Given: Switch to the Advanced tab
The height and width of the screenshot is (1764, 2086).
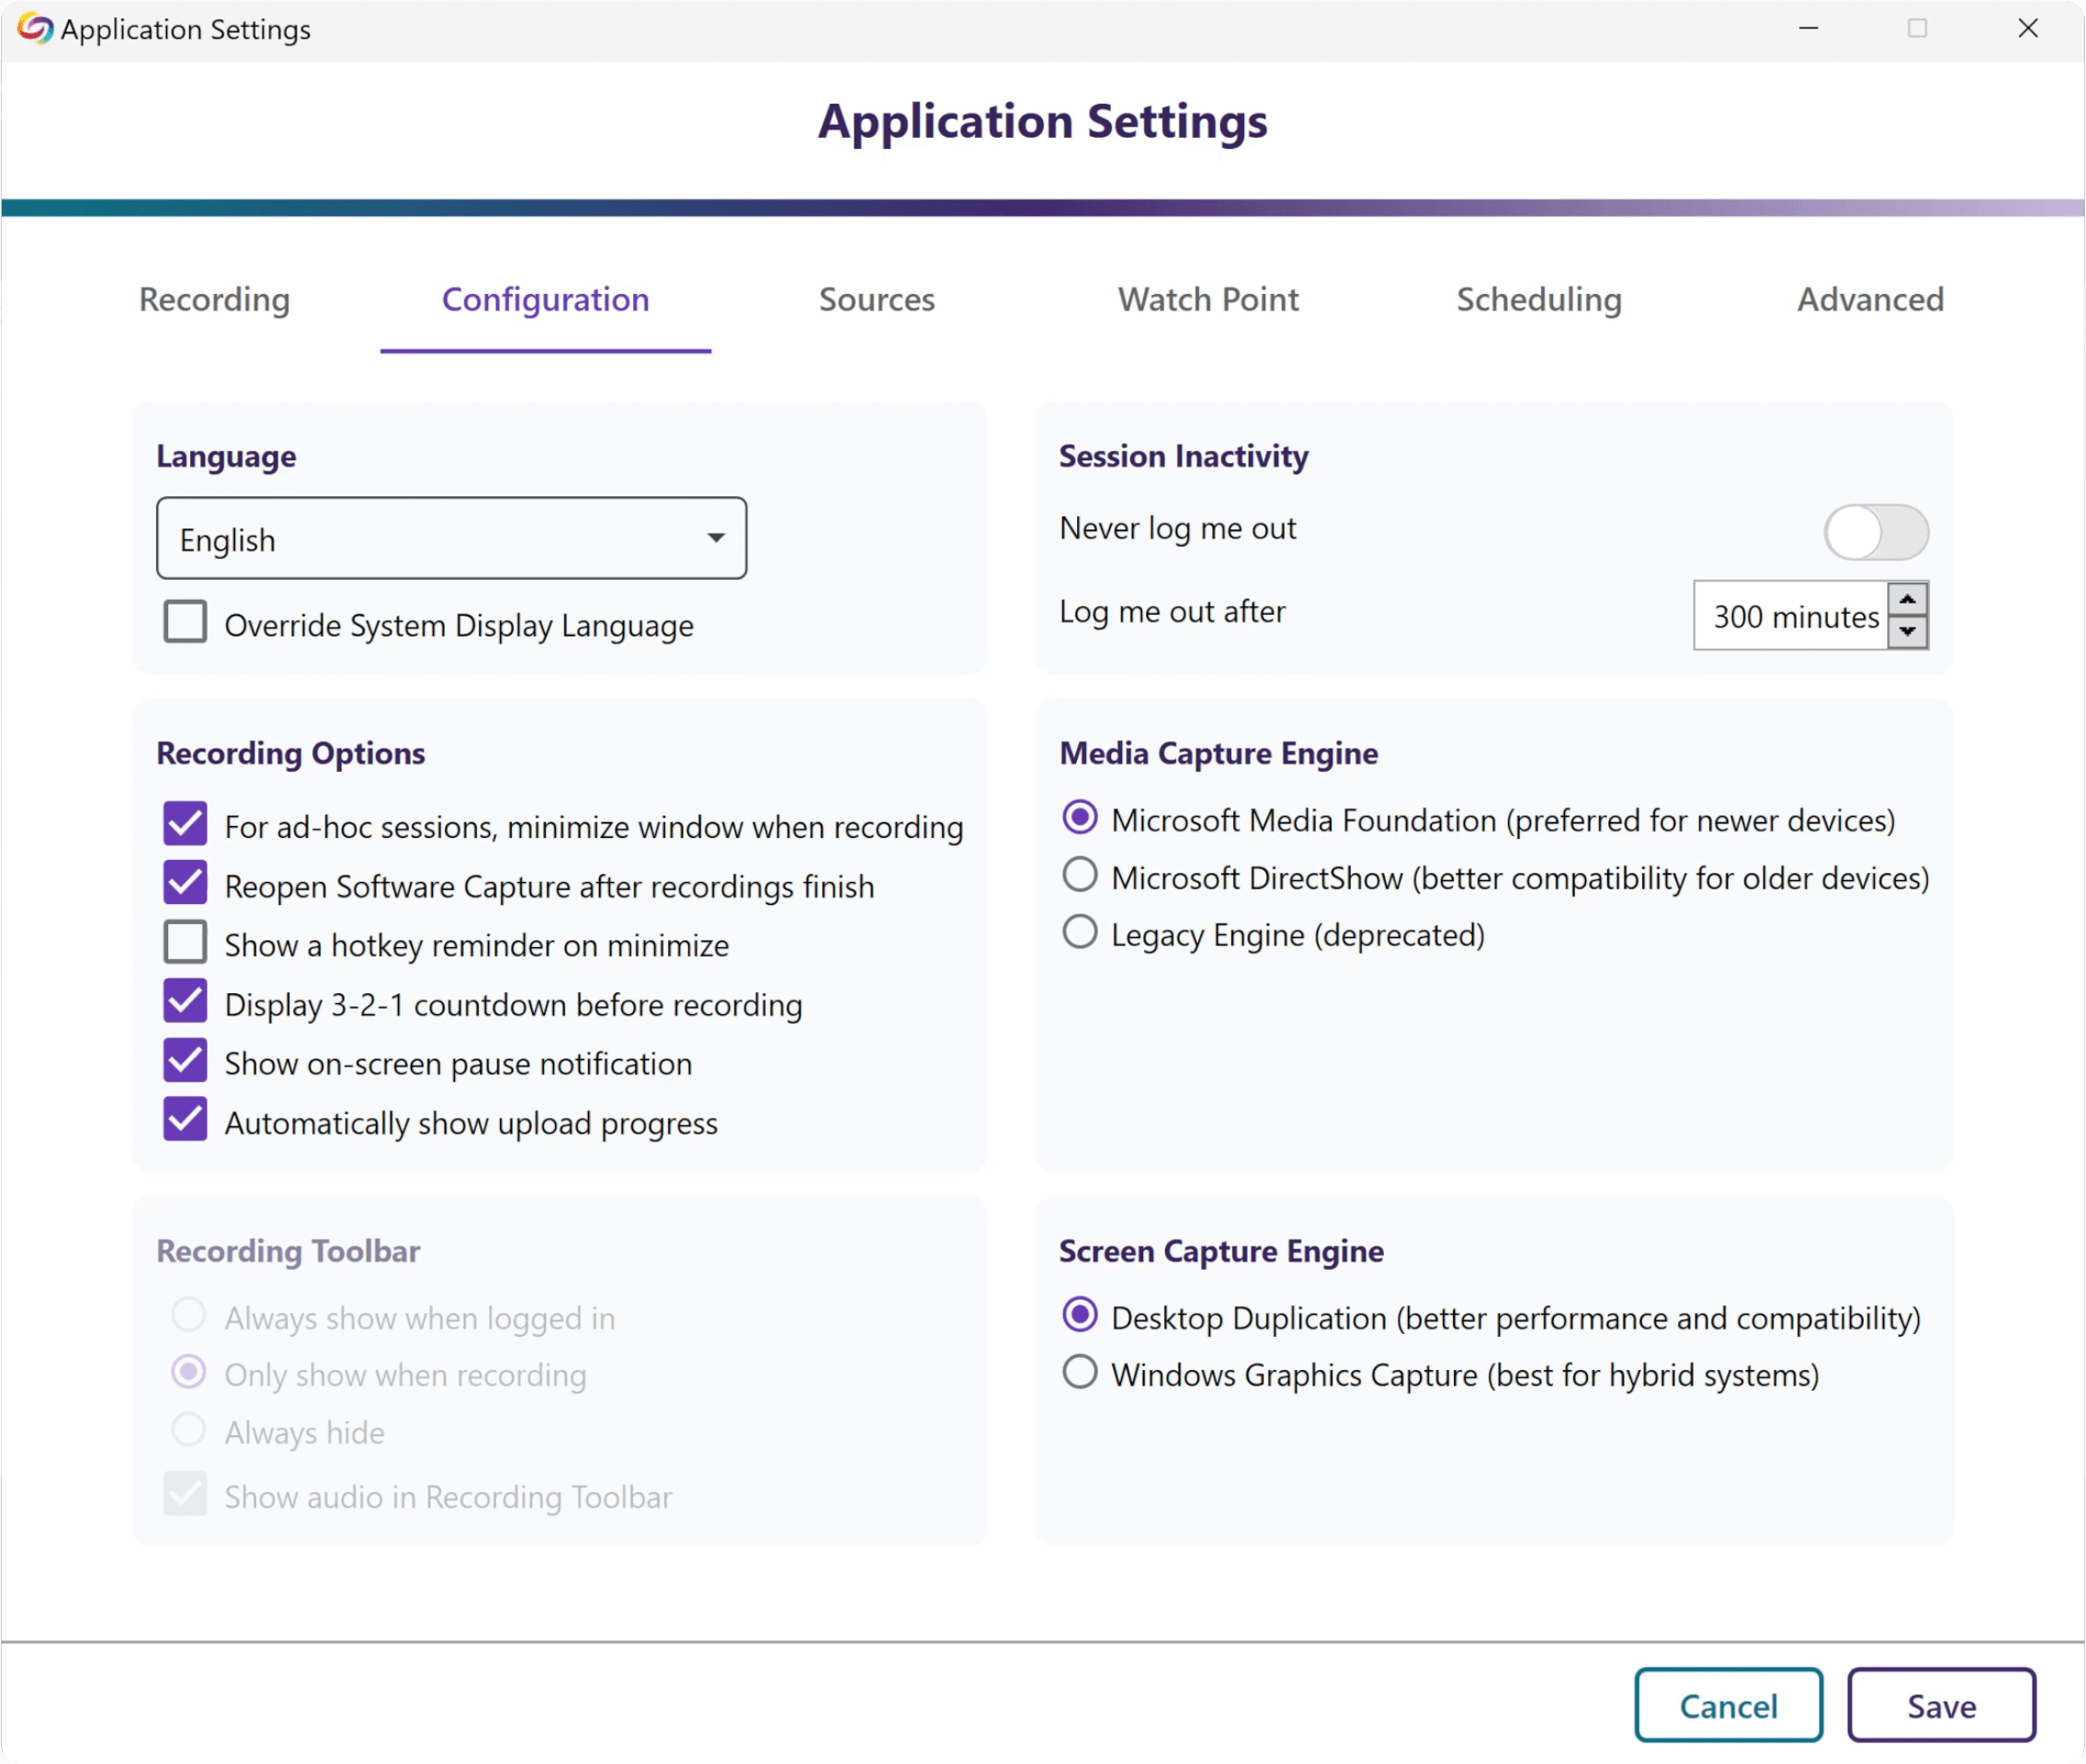Looking at the screenshot, I should (x=1871, y=300).
